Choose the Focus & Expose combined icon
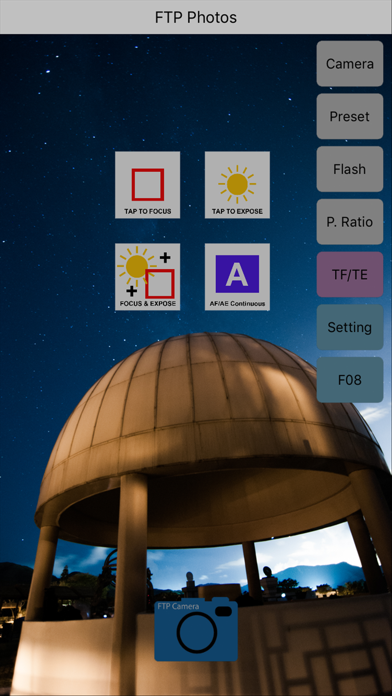Image resolution: width=392 pixels, height=696 pixels. [x=147, y=277]
